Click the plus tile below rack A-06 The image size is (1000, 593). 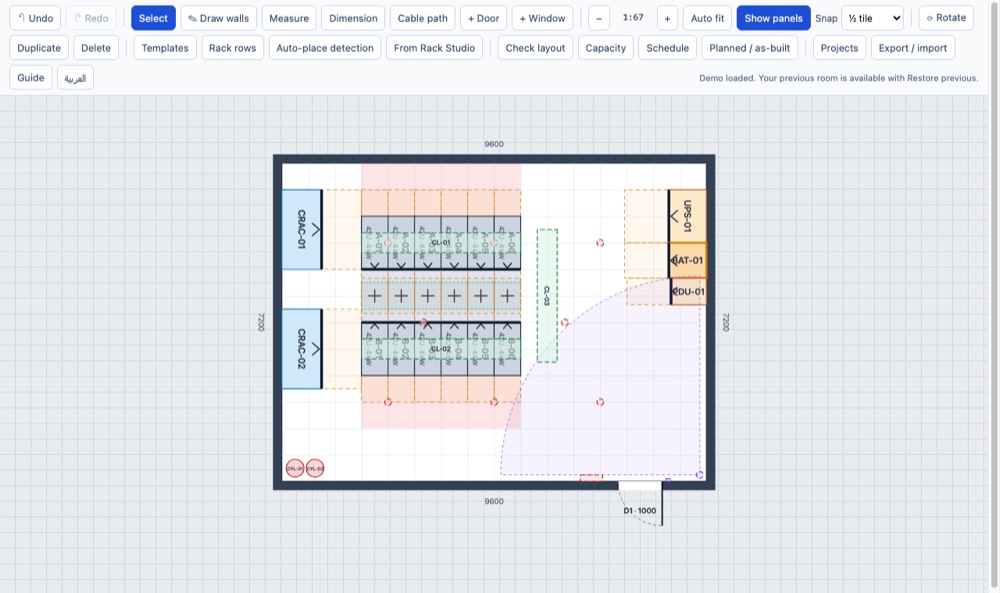(x=508, y=296)
